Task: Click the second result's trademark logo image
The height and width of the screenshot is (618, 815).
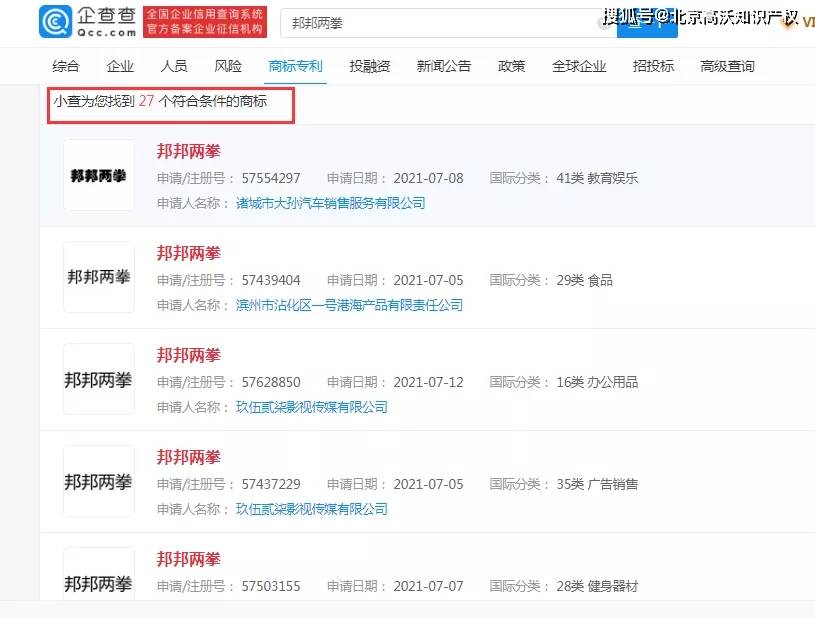Action: pos(98,278)
